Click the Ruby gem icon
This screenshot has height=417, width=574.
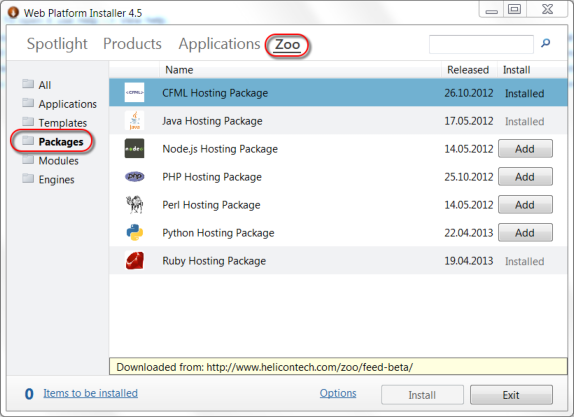click(134, 261)
